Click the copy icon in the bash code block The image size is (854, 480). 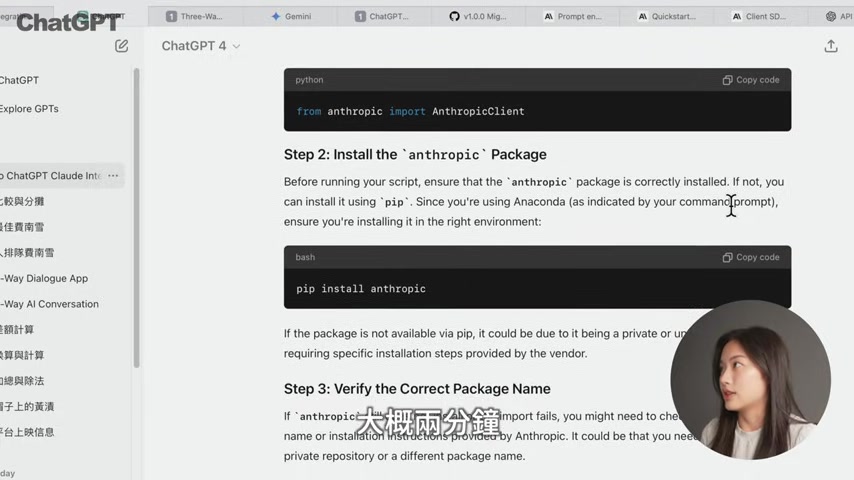[x=727, y=257]
